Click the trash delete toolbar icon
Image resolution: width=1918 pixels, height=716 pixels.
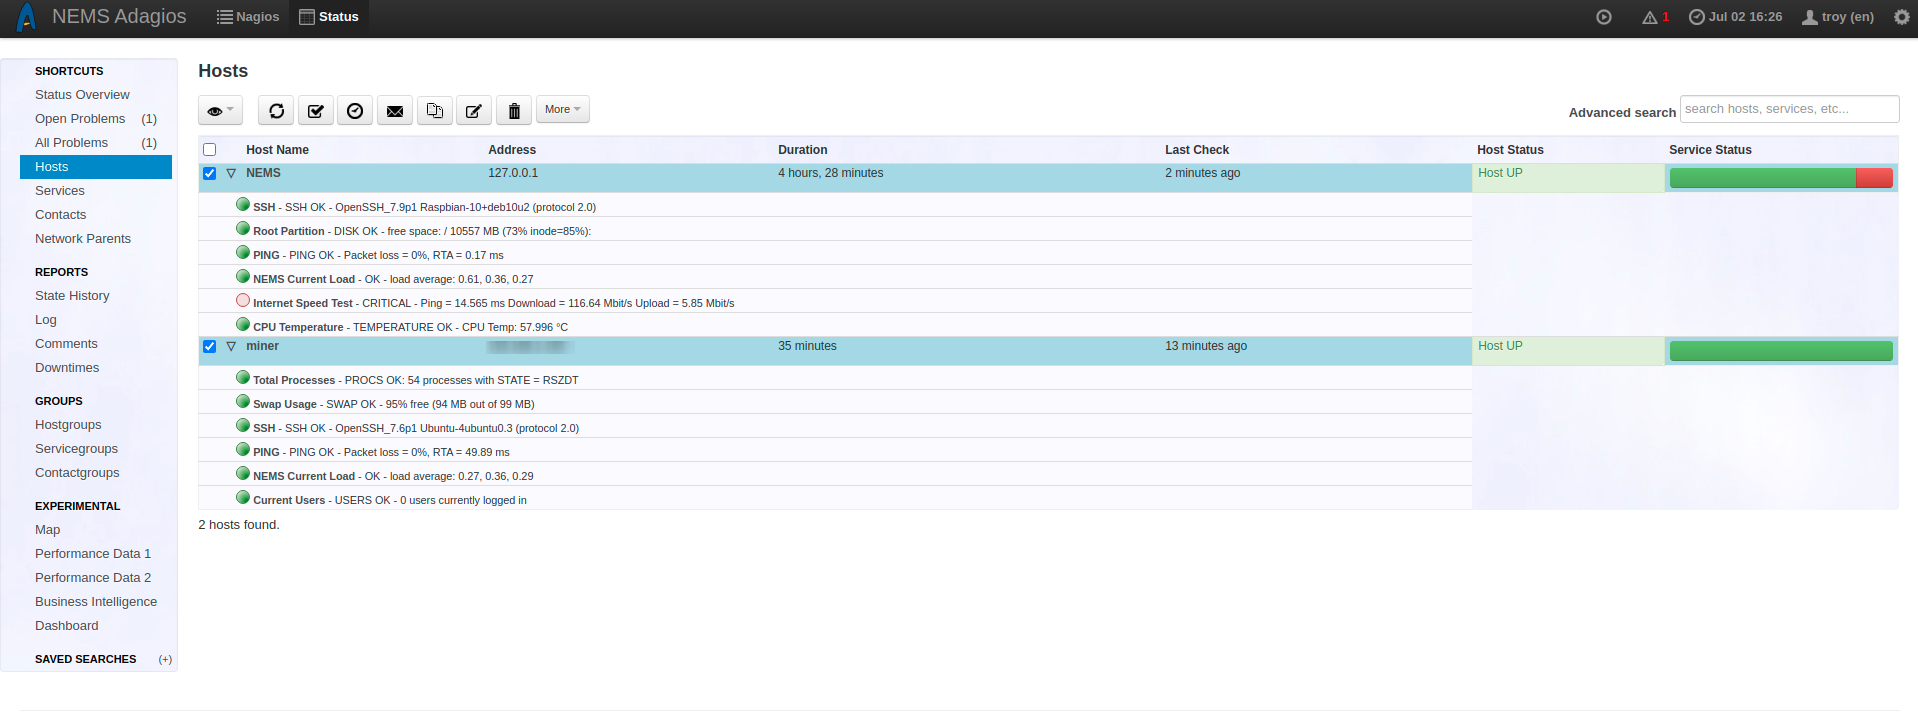(514, 110)
